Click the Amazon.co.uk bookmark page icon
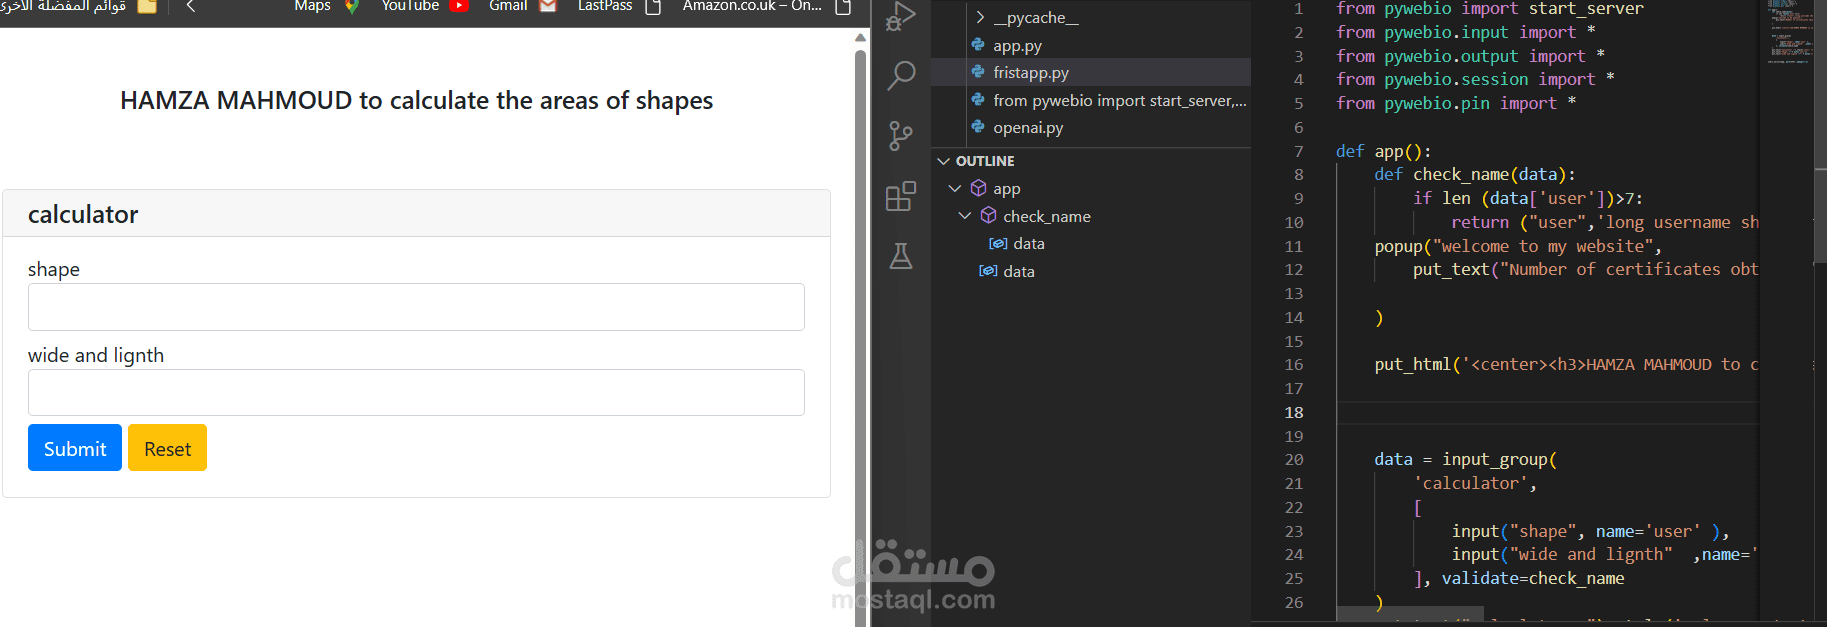1827x627 pixels. [843, 6]
